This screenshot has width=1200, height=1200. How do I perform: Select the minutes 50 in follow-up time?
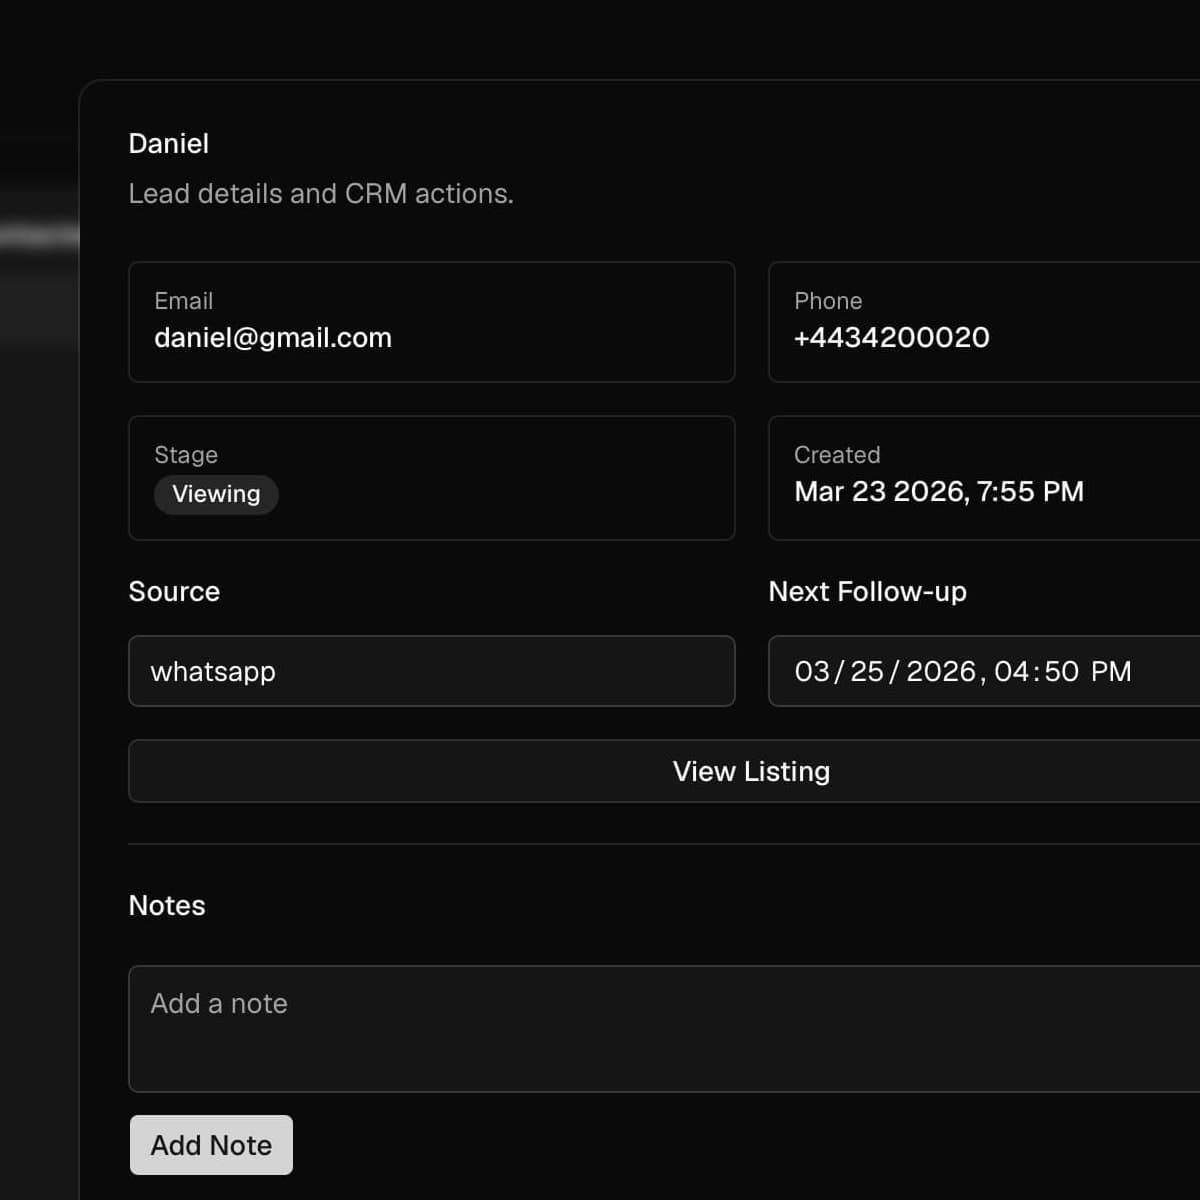1061,671
